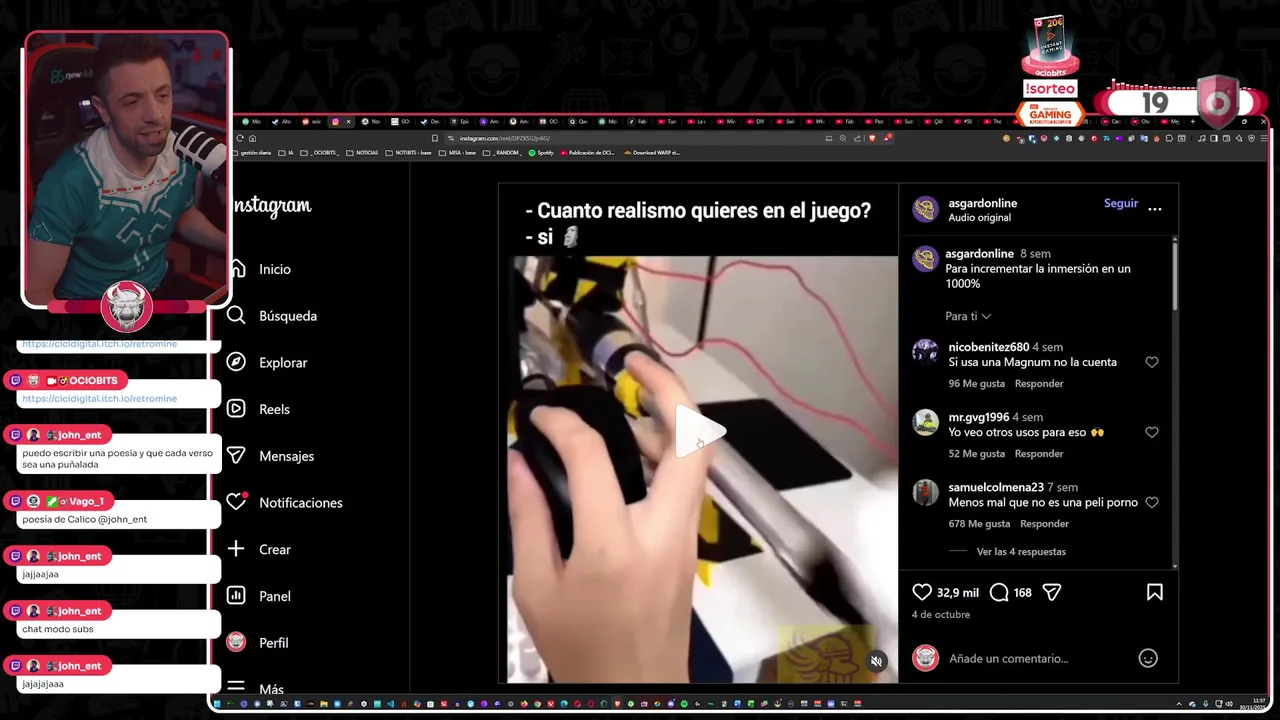This screenshot has width=1280, height=720.
Task: Open mr.gvg1996 profile from comment
Action: [979, 417]
